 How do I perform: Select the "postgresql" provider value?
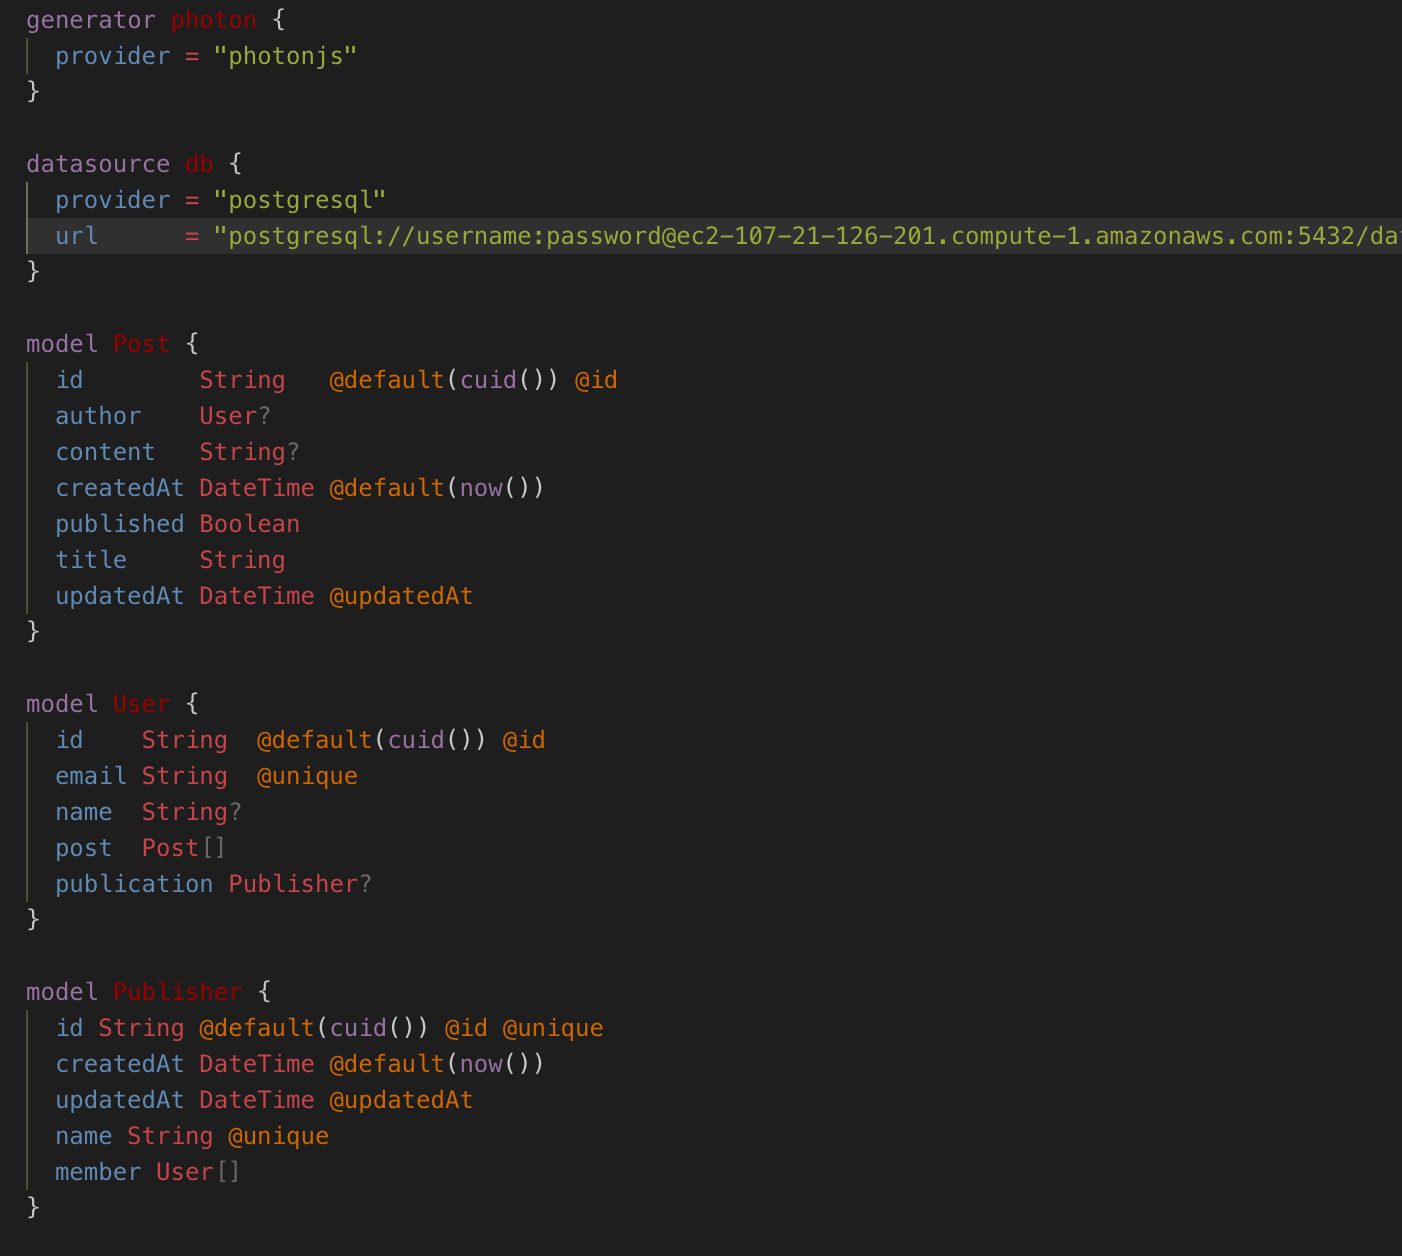coord(299,199)
